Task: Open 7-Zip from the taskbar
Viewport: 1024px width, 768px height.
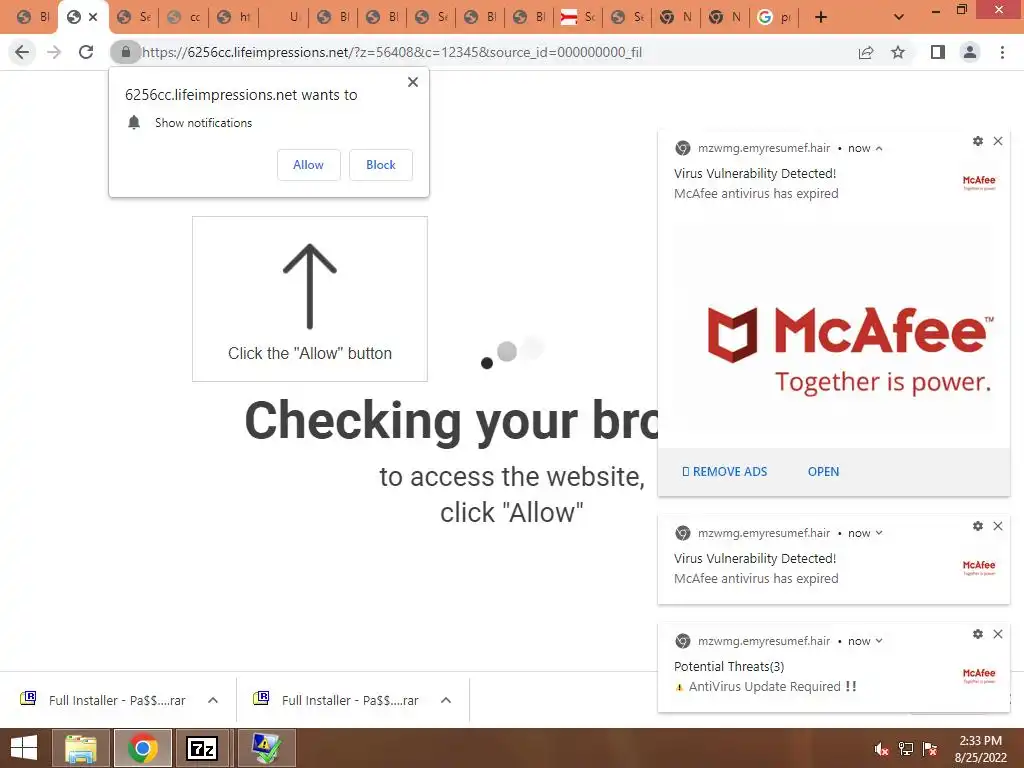Action: click(x=202, y=748)
